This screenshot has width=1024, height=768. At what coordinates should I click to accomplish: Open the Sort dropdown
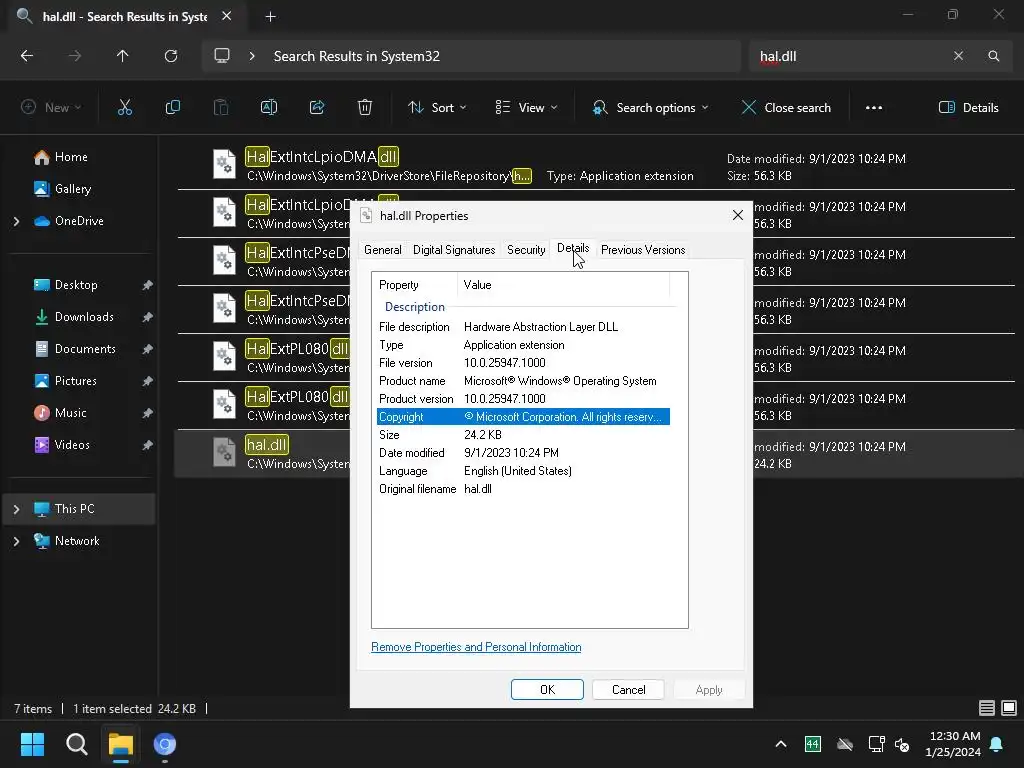437,108
